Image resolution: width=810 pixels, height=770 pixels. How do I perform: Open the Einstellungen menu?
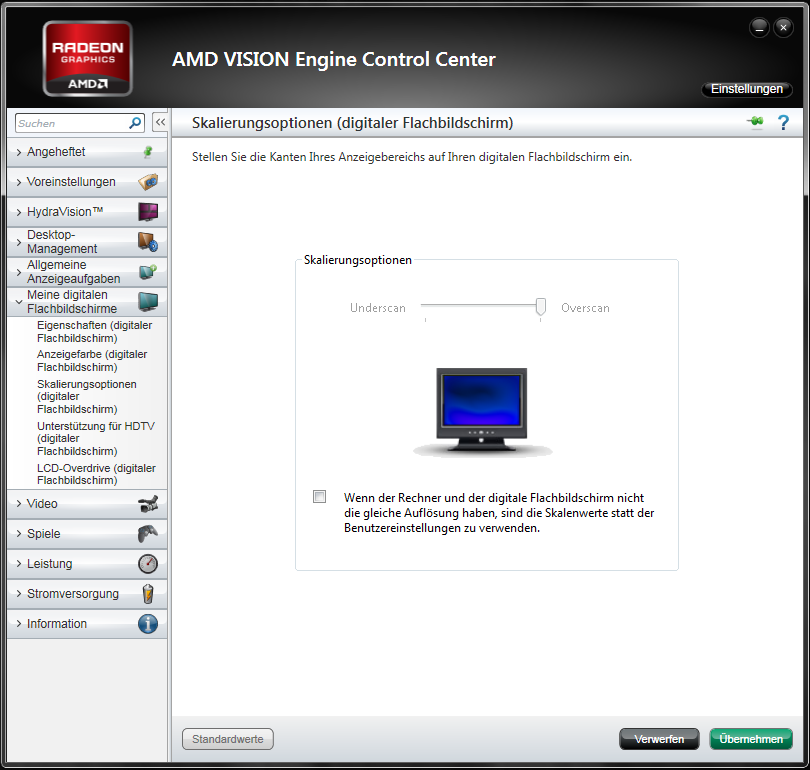pos(746,89)
